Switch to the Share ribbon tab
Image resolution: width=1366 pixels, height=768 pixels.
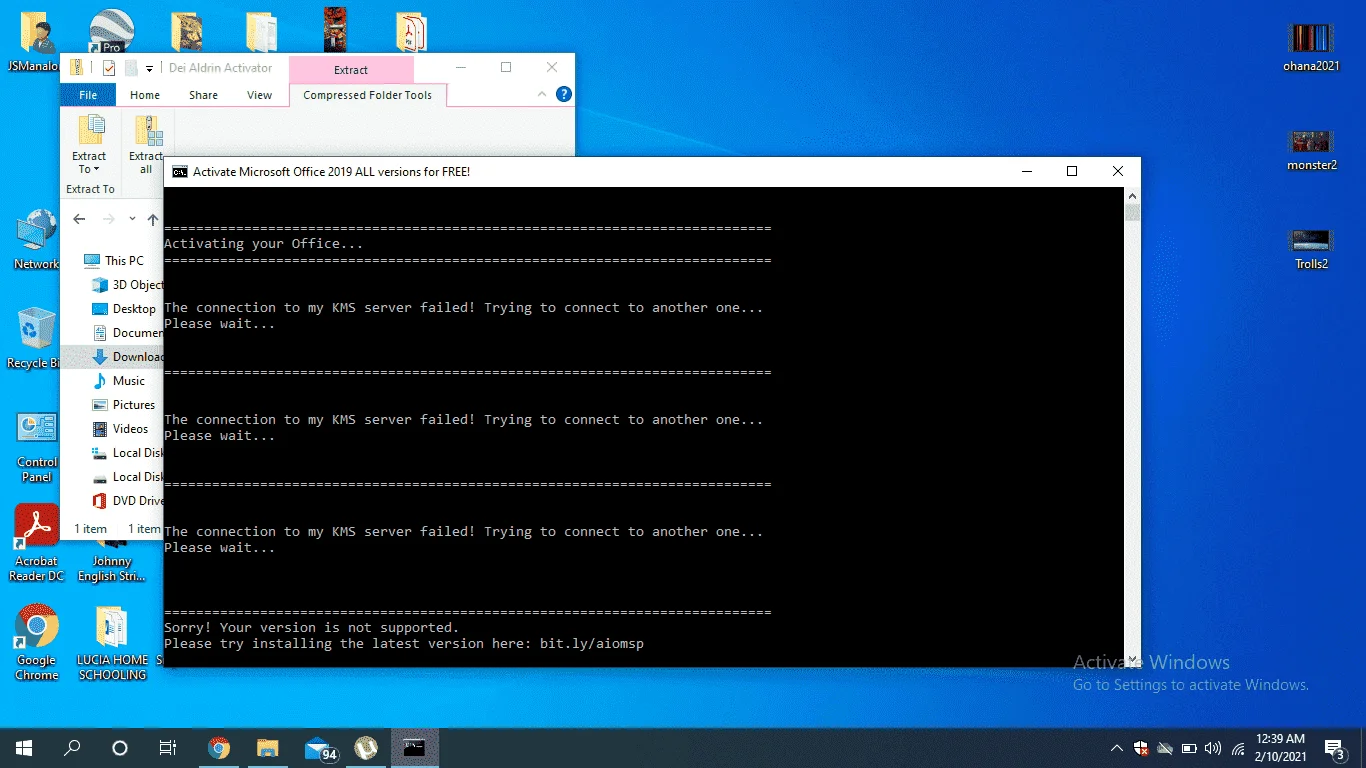coord(203,95)
